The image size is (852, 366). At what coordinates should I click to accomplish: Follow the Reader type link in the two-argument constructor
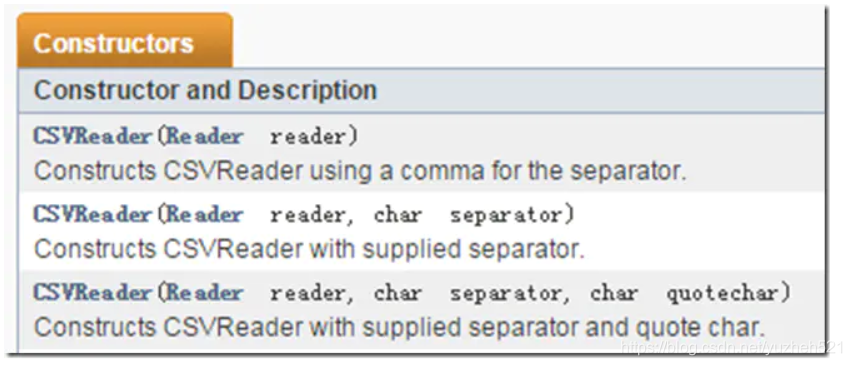click(204, 214)
